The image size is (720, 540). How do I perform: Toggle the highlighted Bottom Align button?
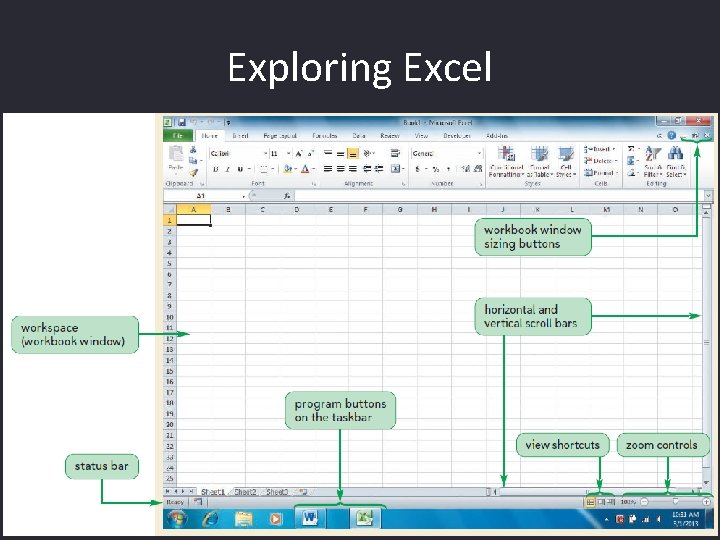point(353,153)
